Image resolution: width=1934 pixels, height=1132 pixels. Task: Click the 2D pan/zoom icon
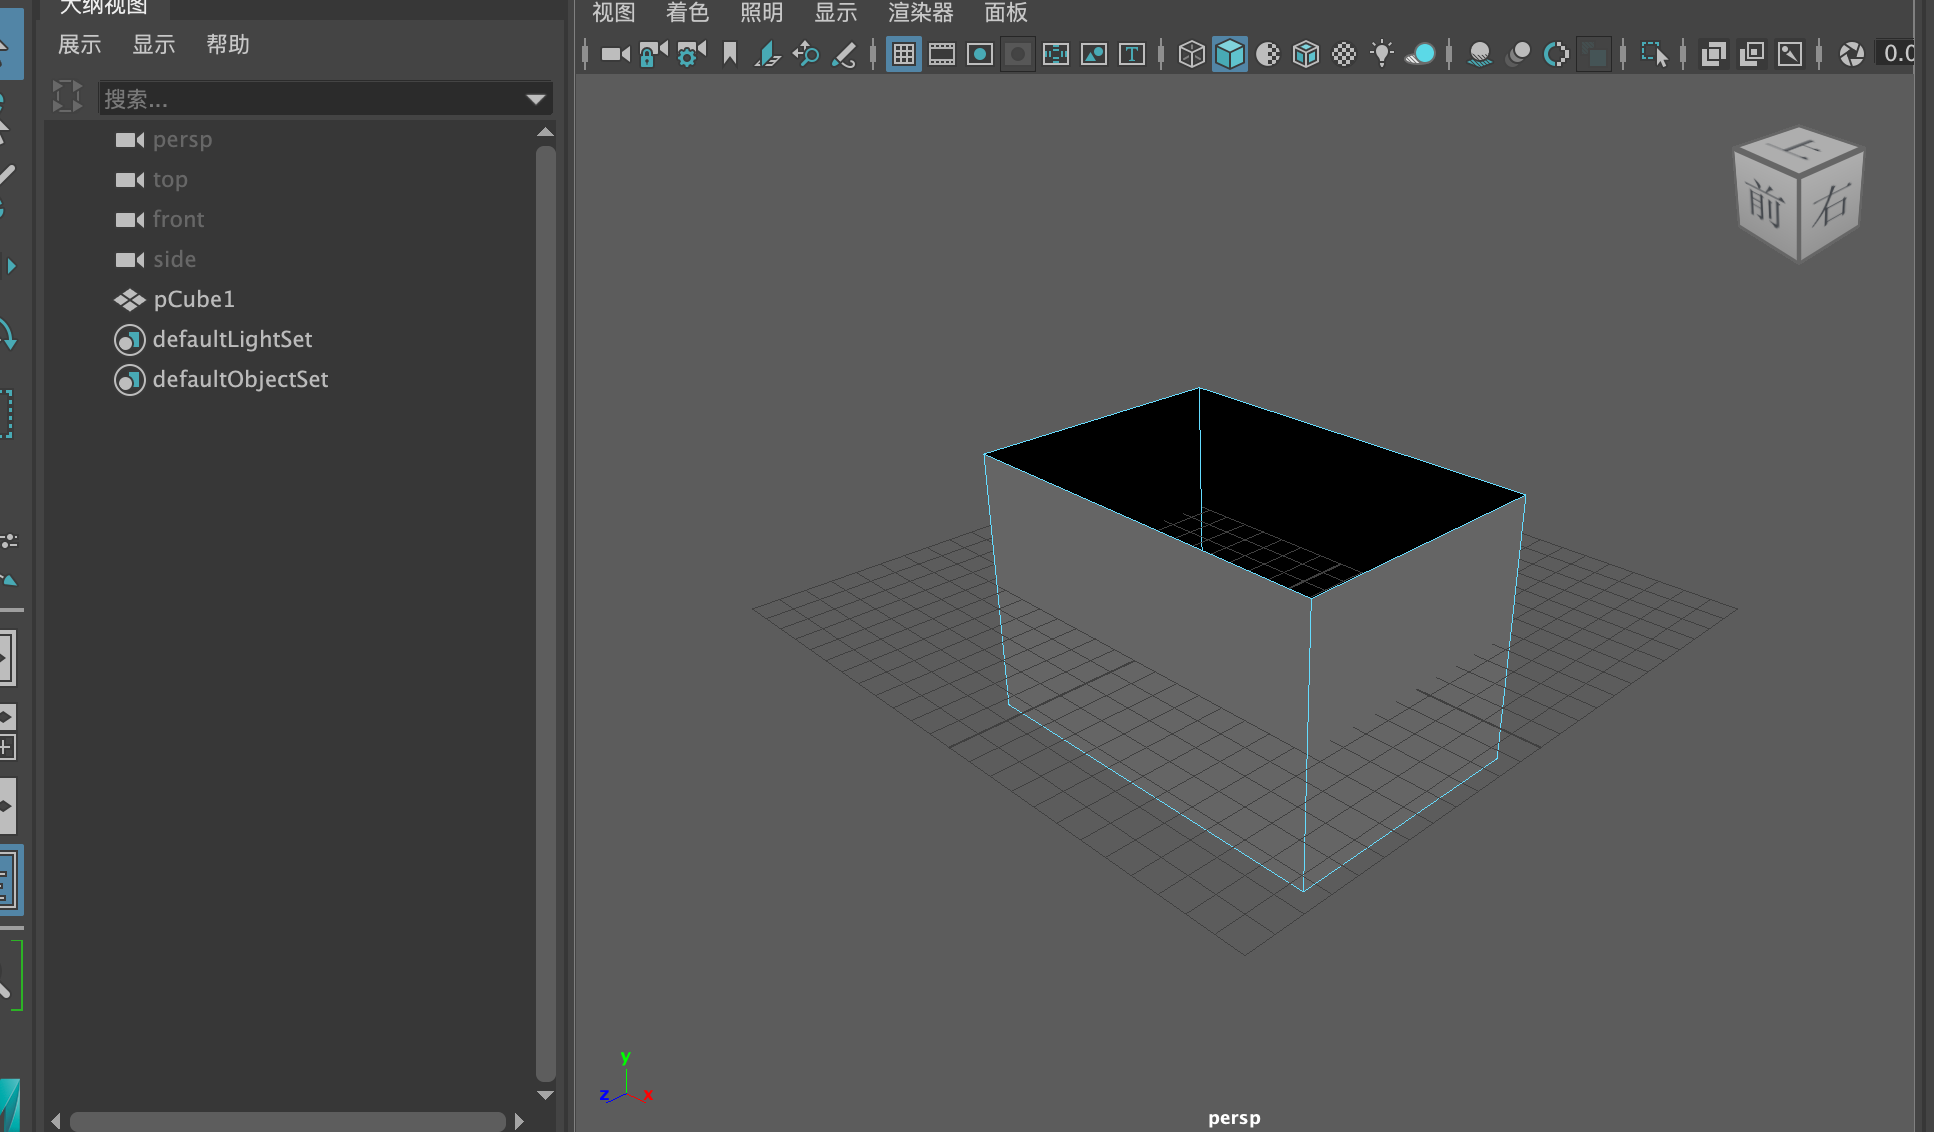pos(805,54)
